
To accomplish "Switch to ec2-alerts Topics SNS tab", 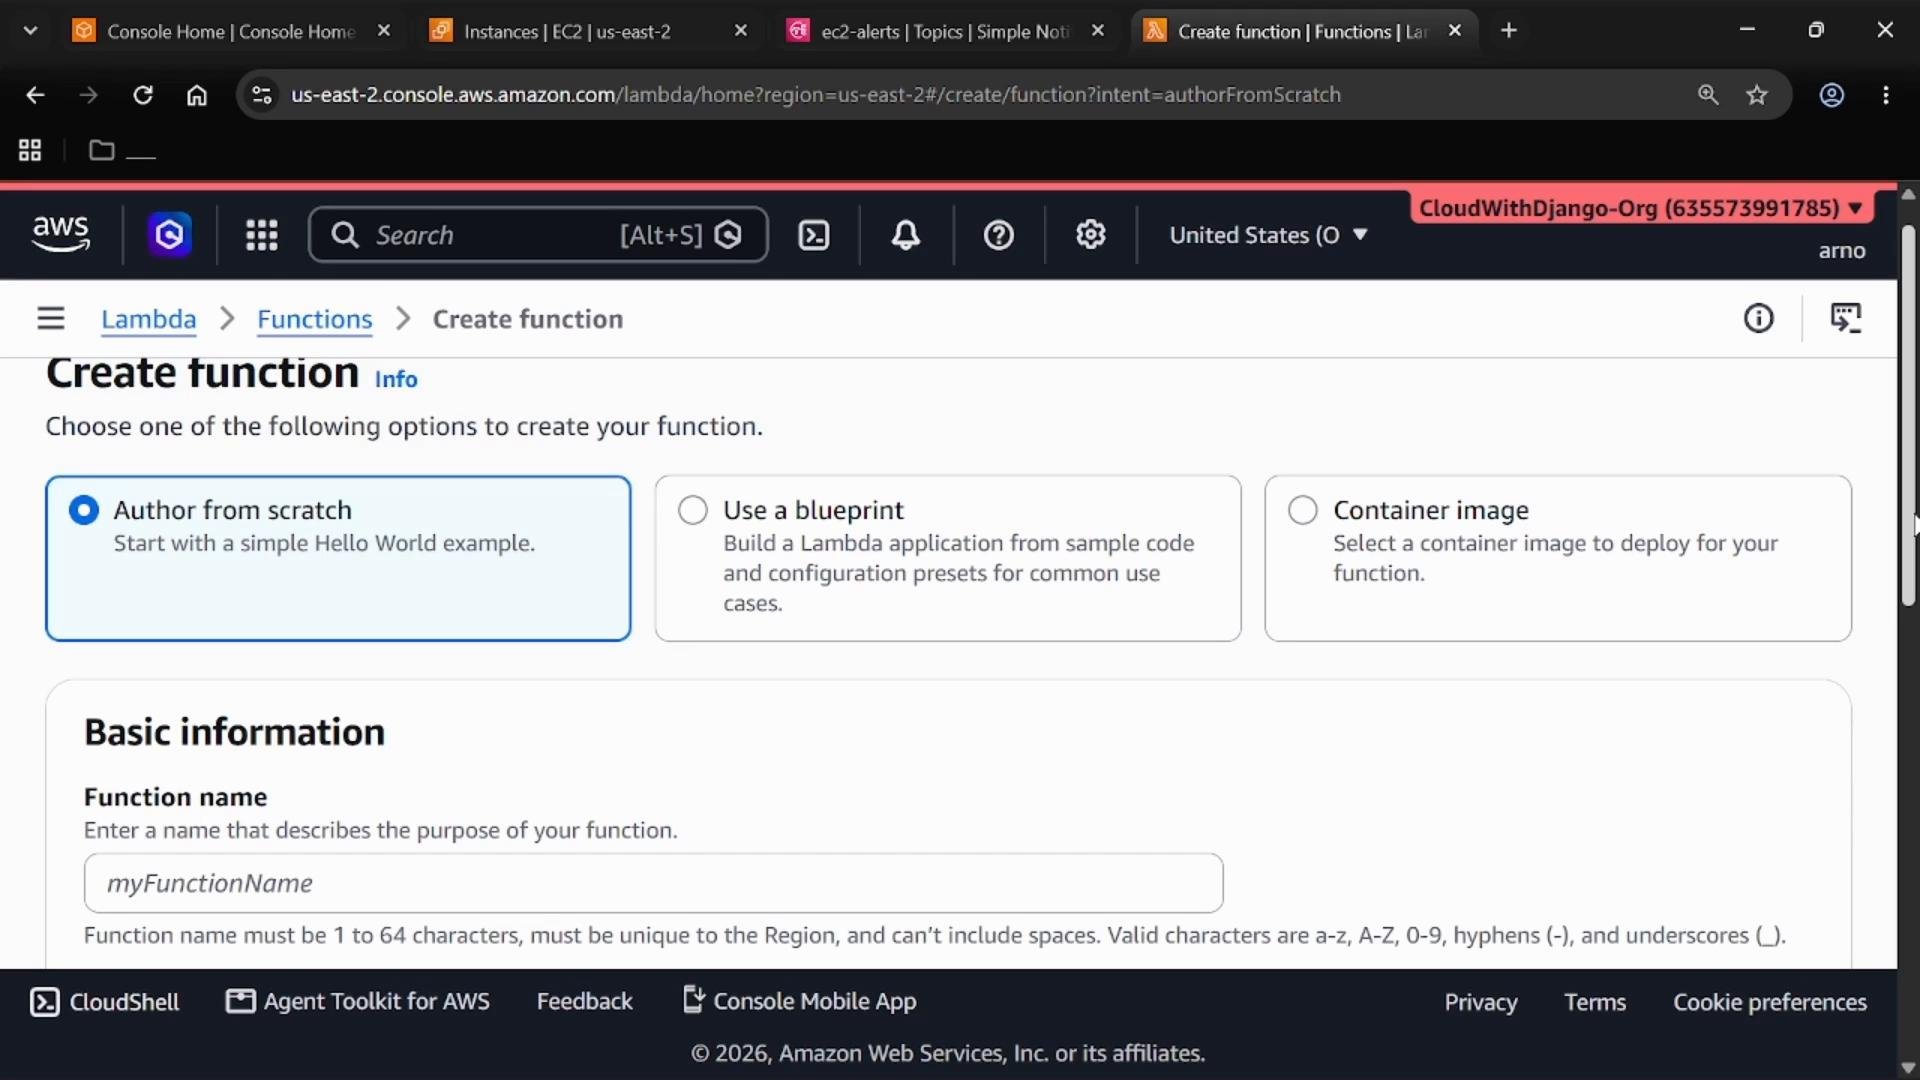I will click(945, 31).
